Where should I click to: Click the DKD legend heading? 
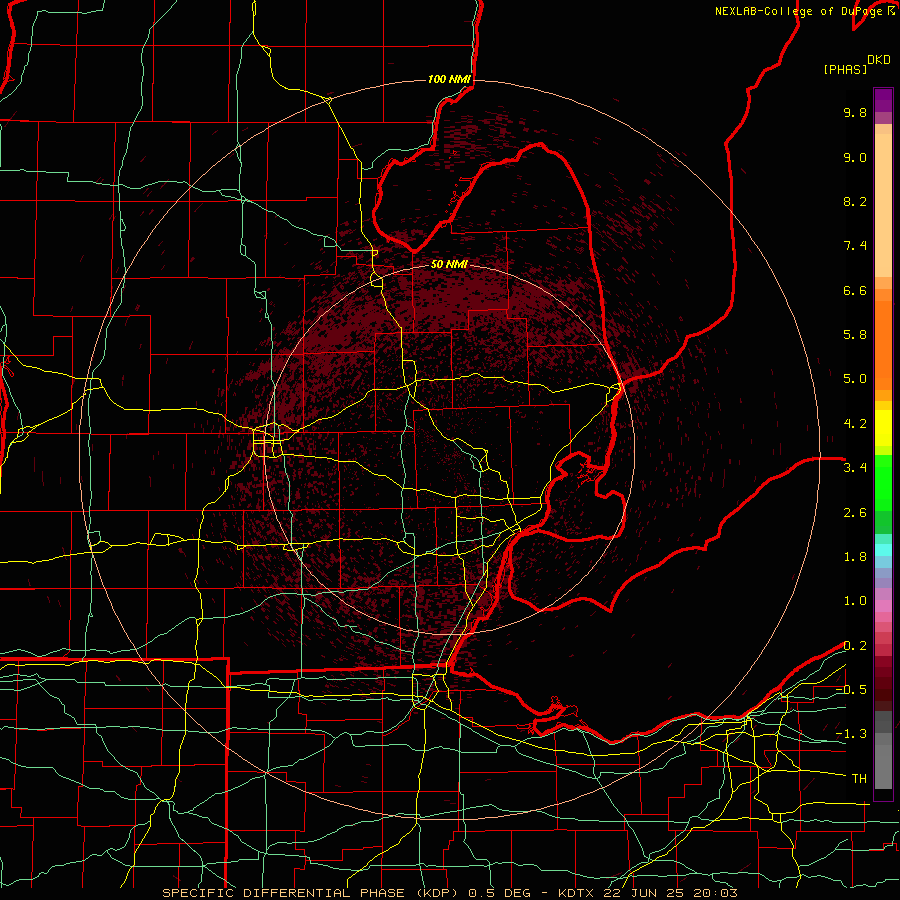[x=879, y=60]
